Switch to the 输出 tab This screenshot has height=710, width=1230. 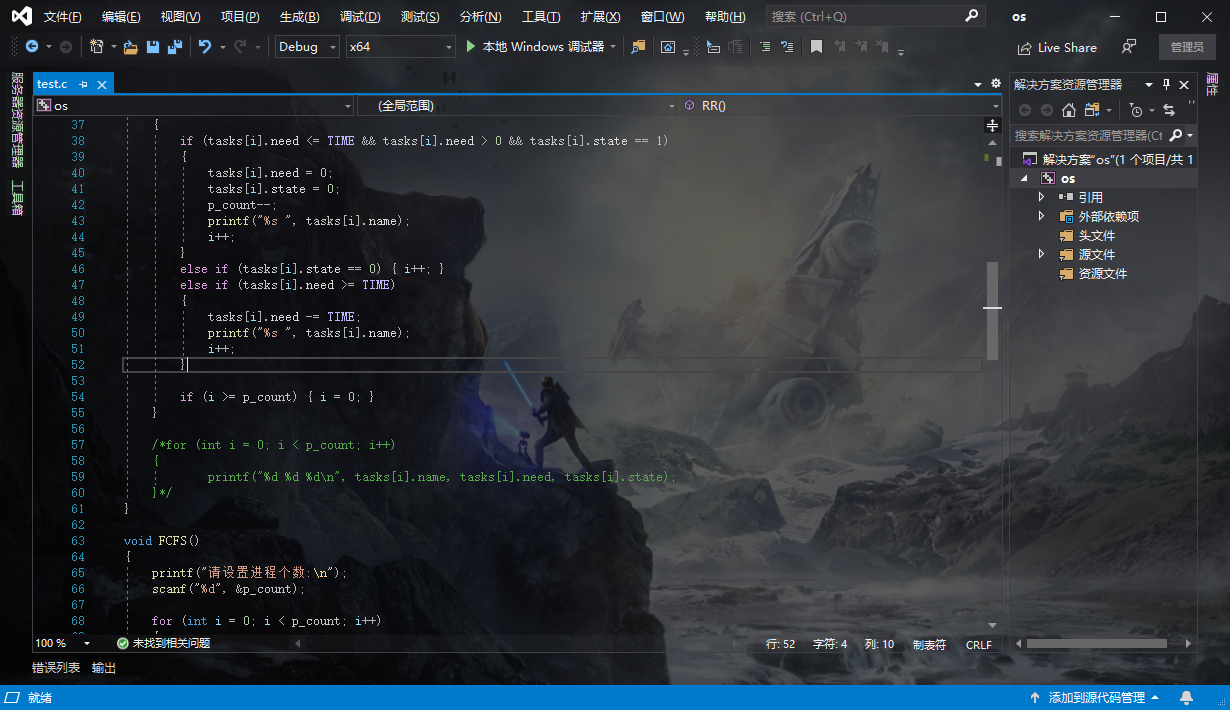104,668
